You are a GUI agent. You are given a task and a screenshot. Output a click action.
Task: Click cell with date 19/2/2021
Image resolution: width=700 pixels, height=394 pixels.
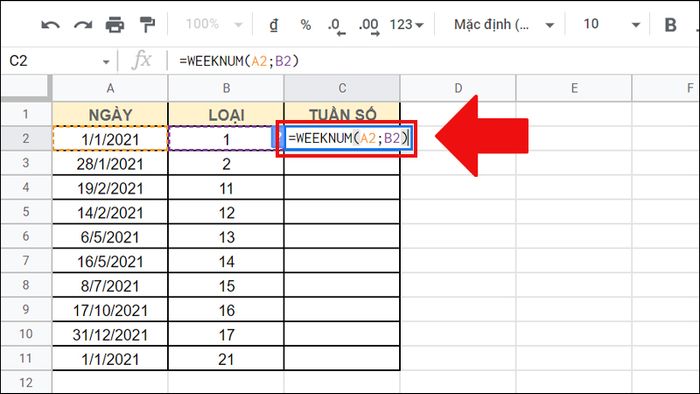pos(110,188)
